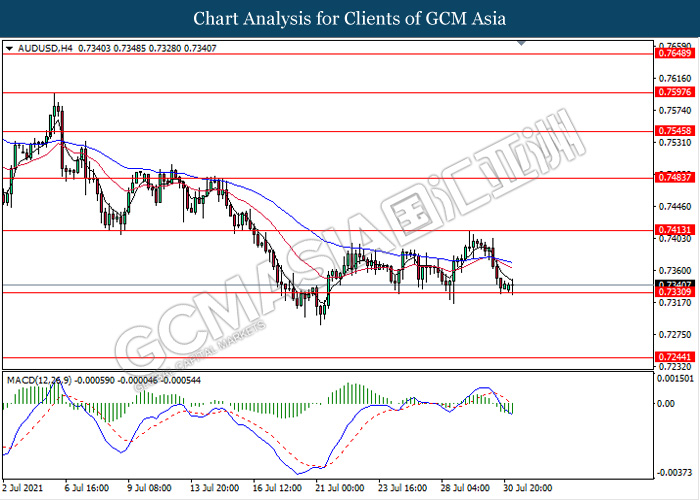Click the 0.75310 price scale value

(675, 142)
